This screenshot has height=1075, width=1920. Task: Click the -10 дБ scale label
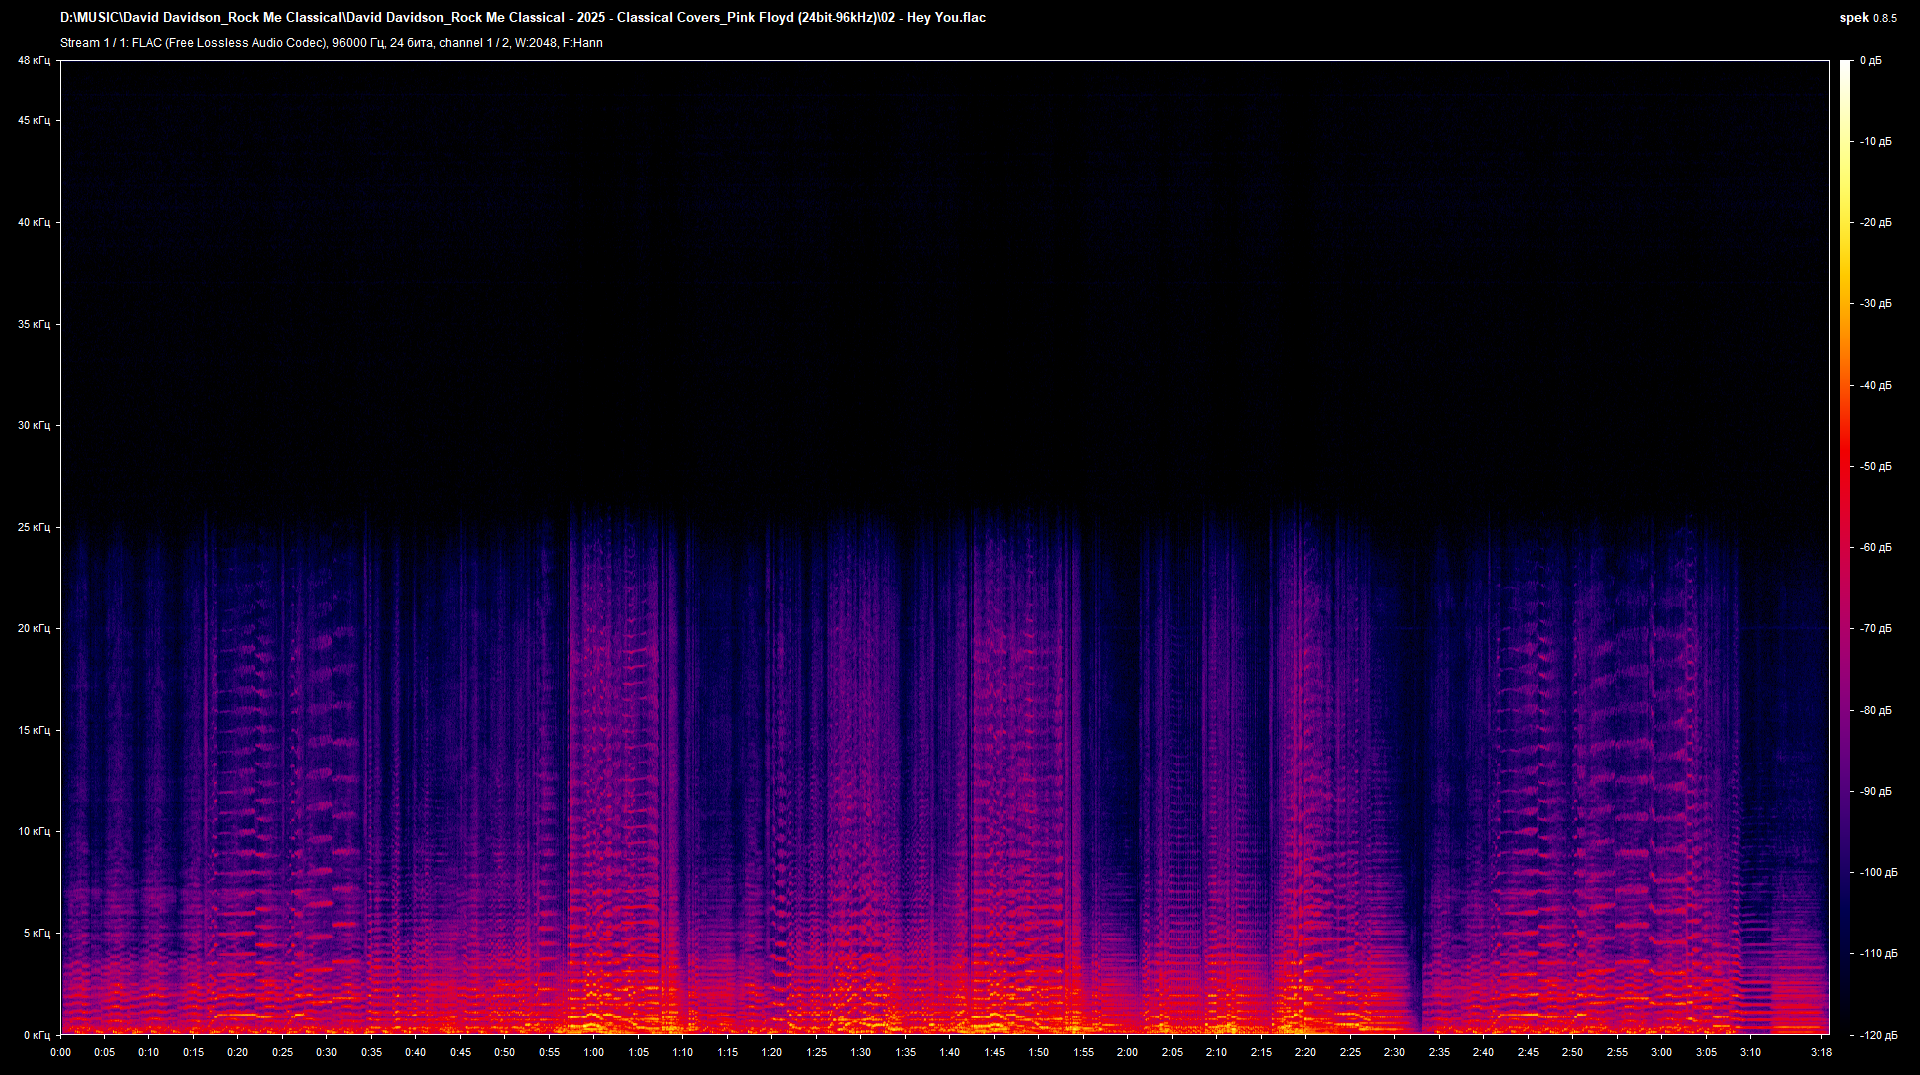pyautogui.click(x=1876, y=142)
